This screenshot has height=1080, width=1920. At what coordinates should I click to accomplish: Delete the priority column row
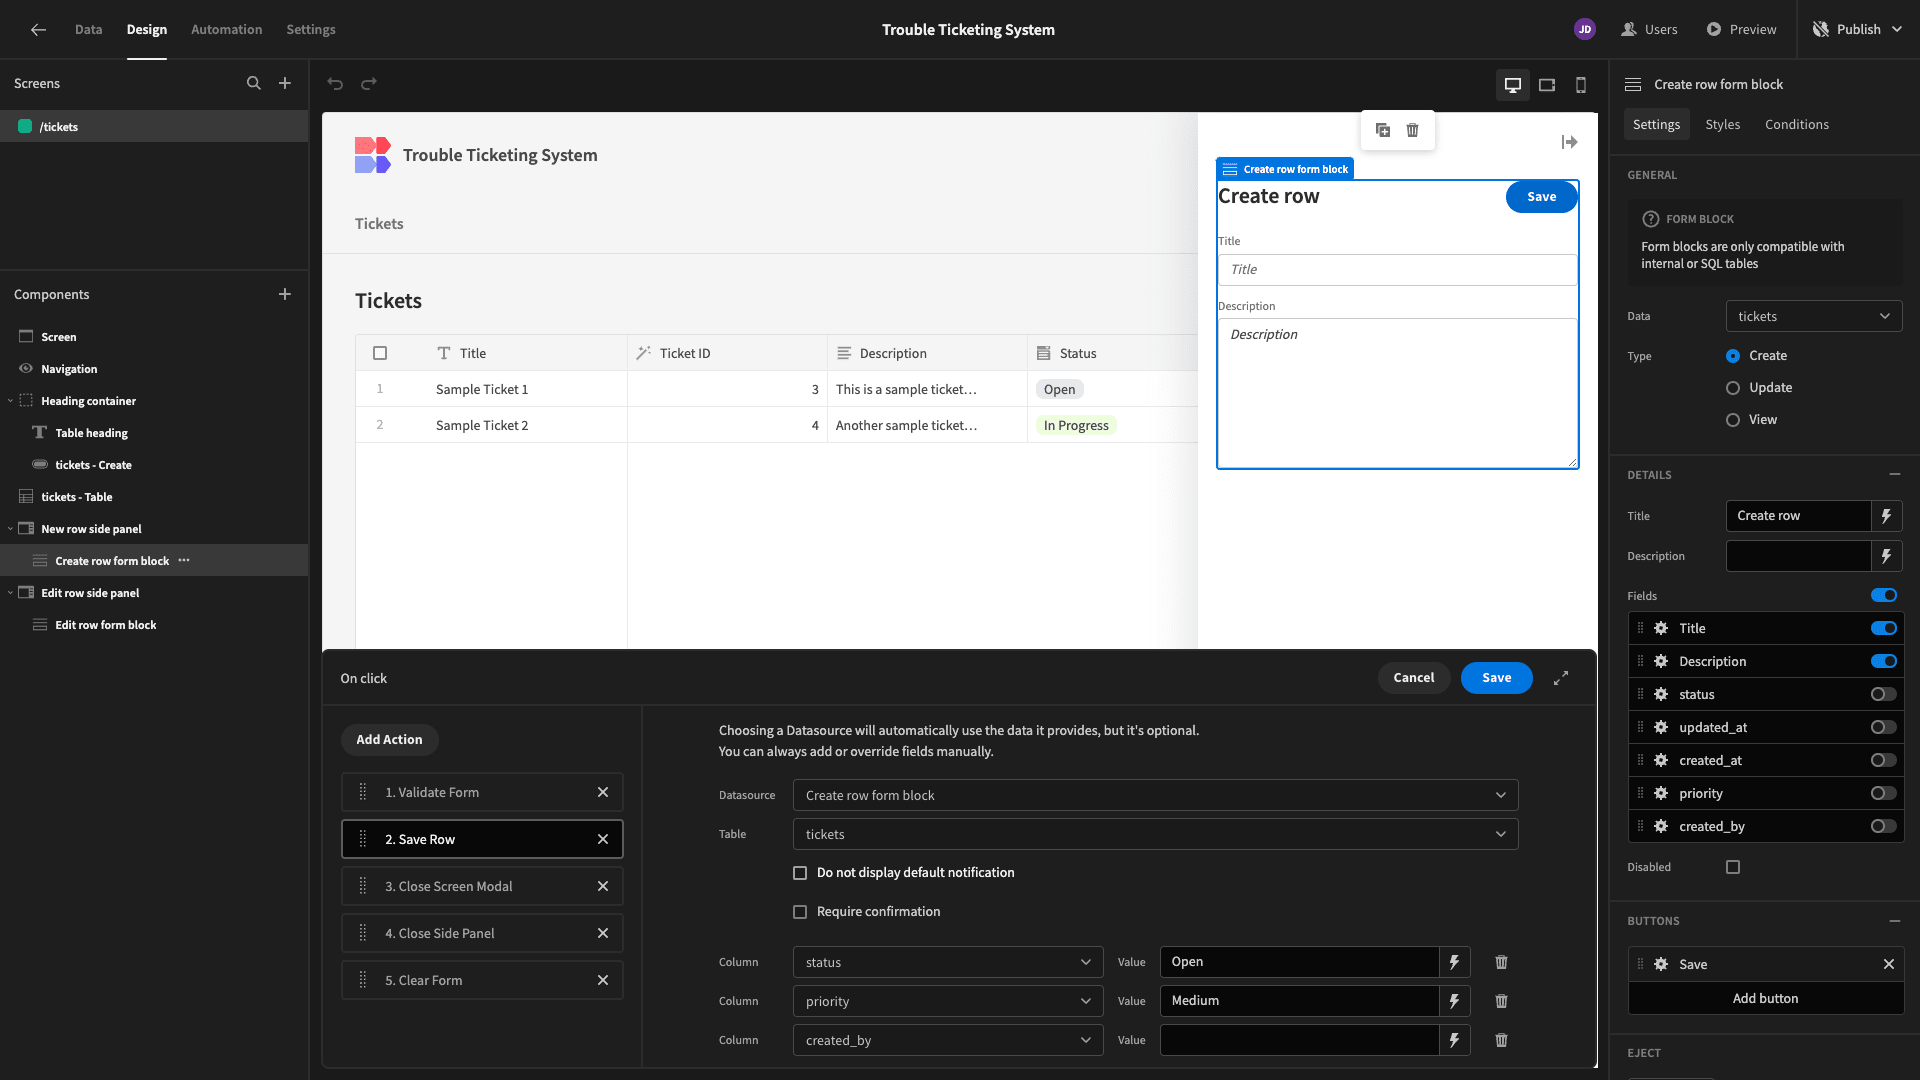coord(1501,1001)
